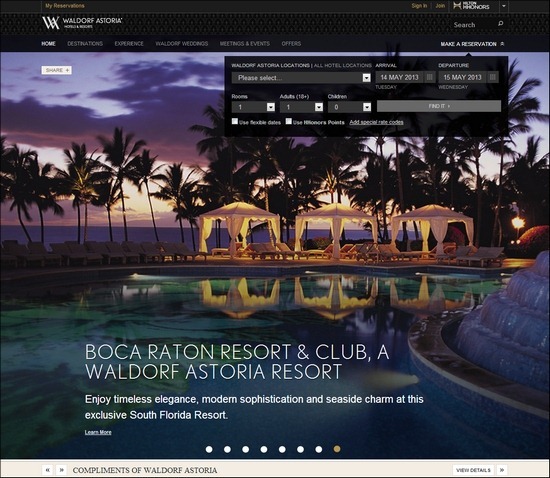Click the Boca Raton Resort & Club heading
550x478 pixels.
237,362
